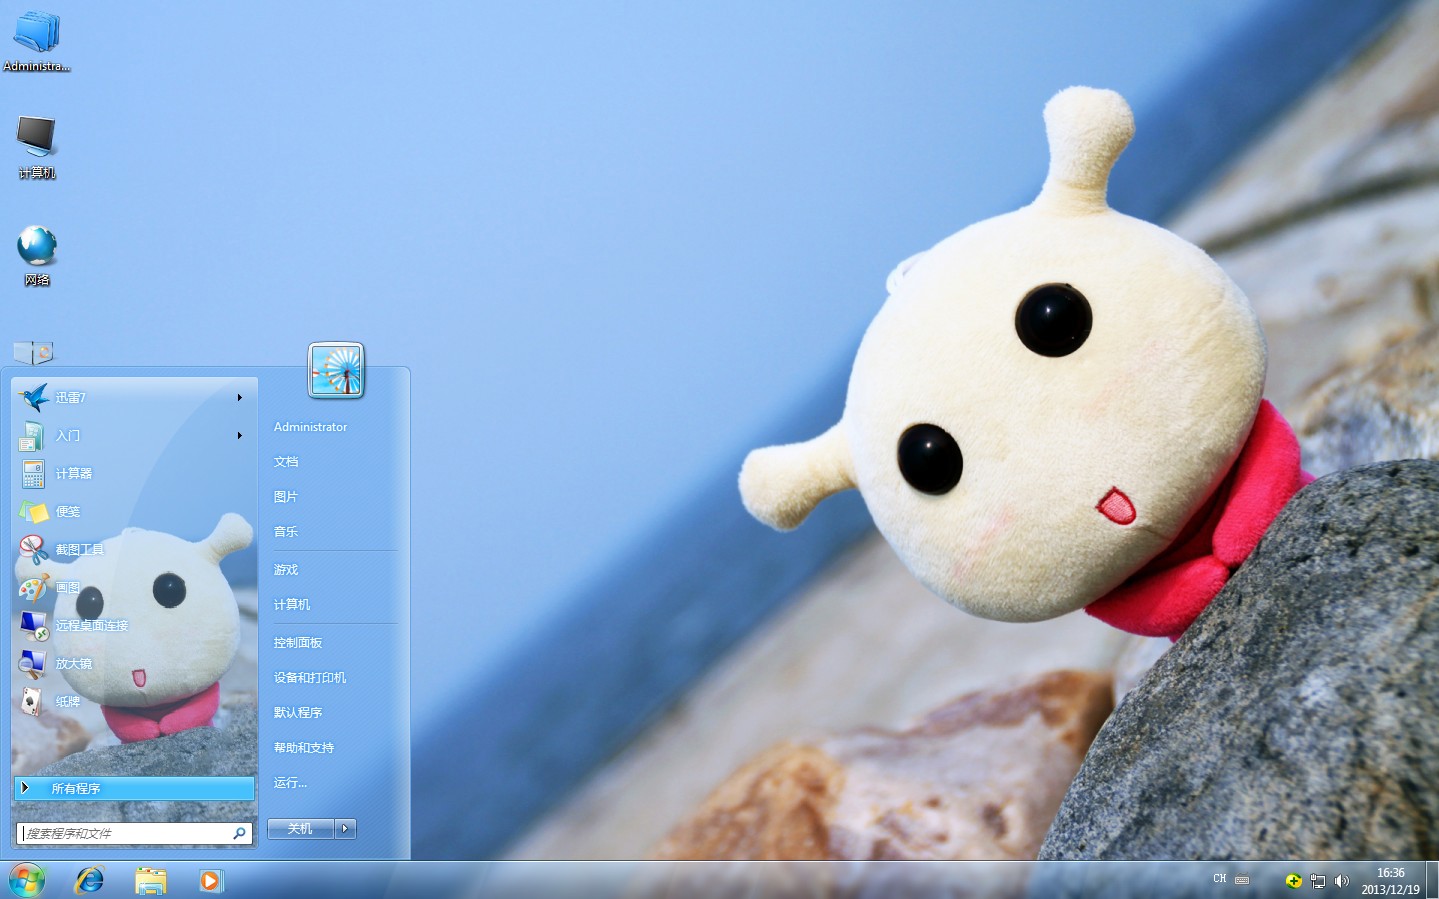Open 游戏 games from Start menu
Screen dimensions: 1439x899
(286, 570)
